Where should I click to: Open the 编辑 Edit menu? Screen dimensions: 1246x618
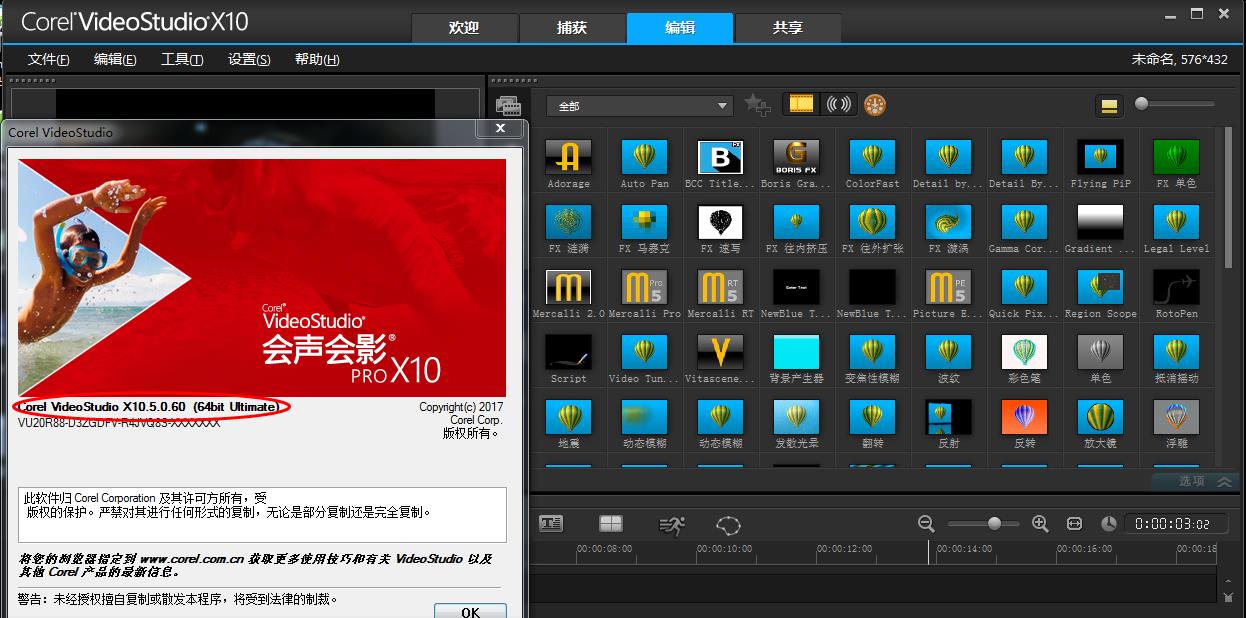(115, 60)
